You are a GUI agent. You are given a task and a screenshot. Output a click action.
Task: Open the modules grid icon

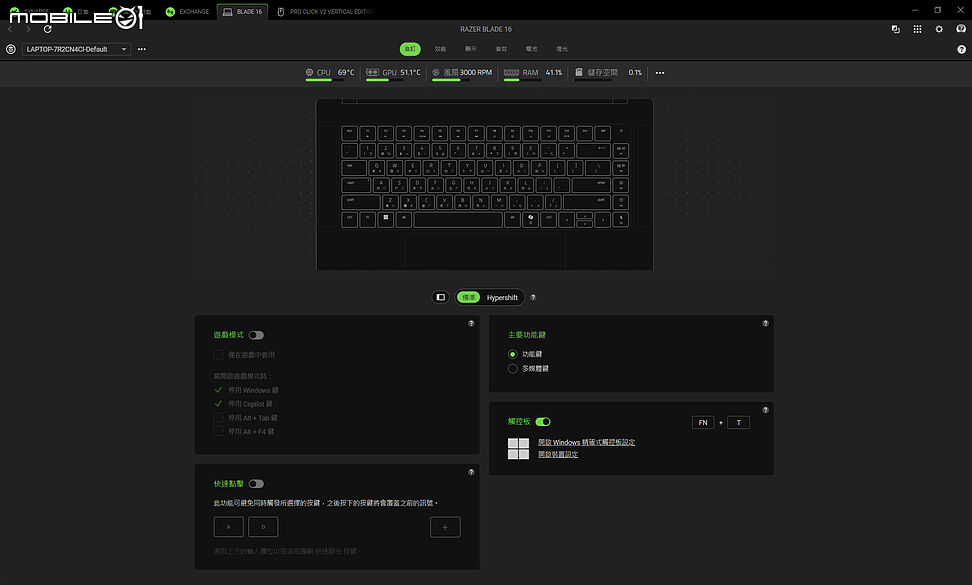(917, 29)
